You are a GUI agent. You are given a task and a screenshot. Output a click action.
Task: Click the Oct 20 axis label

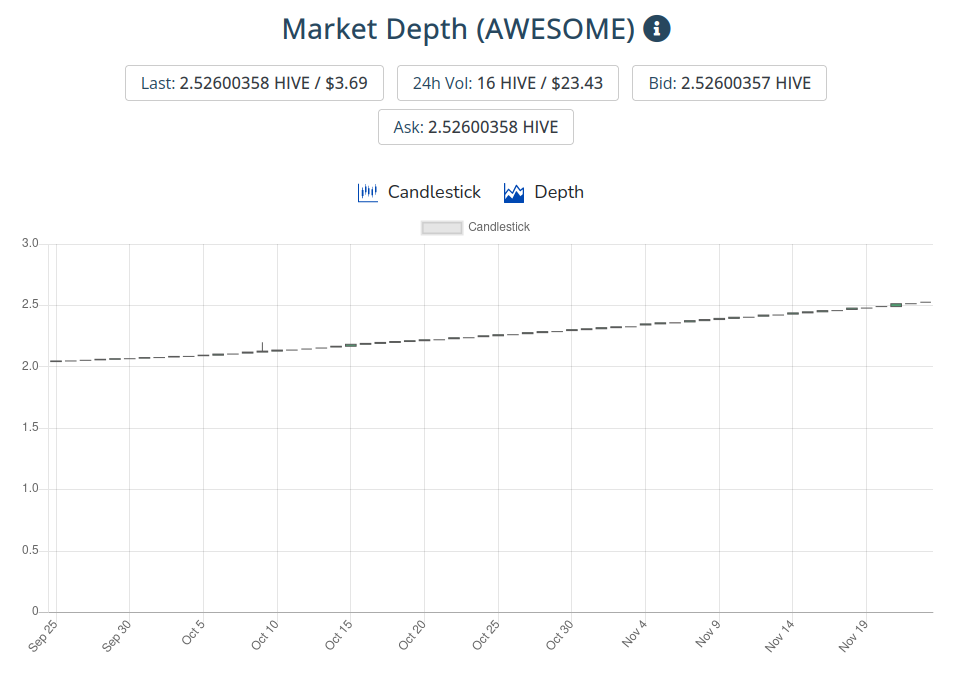click(x=412, y=635)
